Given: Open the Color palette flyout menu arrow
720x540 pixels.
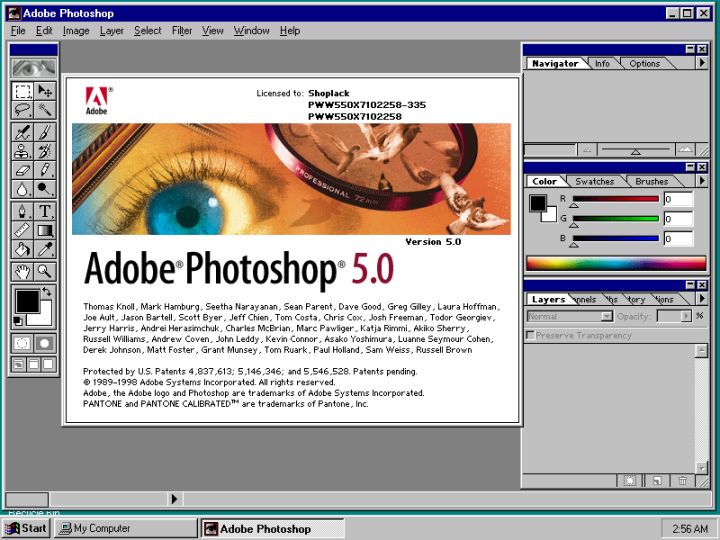Looking at the screenshot, I should [x=702, y=180].
